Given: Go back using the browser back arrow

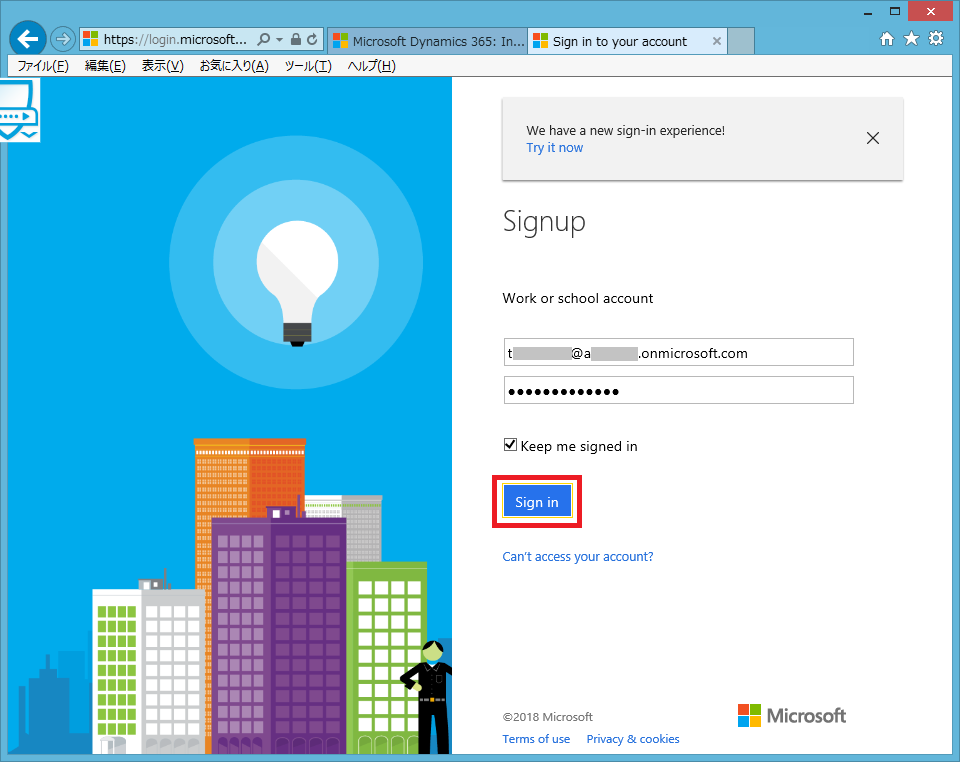Looking at the screenshot, I should coord(28,39).
